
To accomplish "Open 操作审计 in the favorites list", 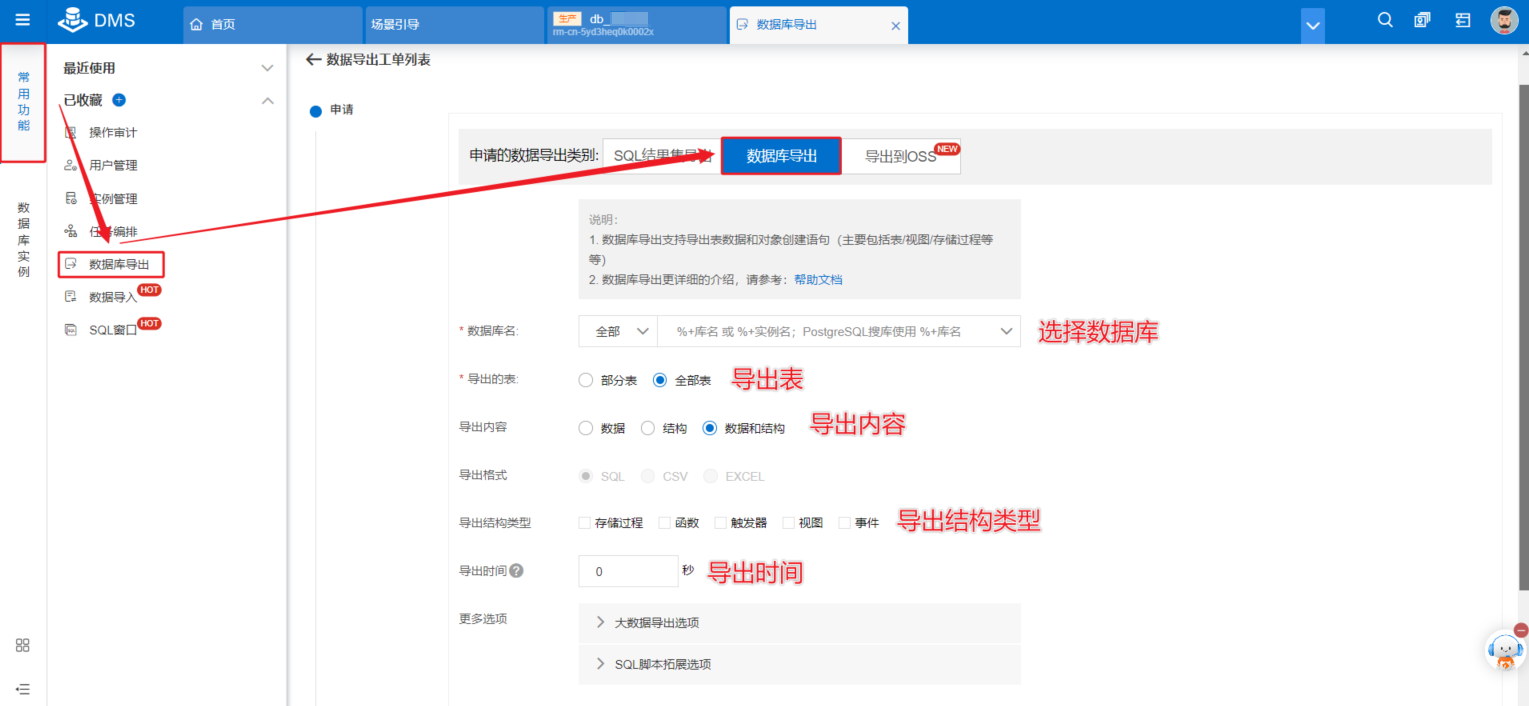I will point(113,132).
